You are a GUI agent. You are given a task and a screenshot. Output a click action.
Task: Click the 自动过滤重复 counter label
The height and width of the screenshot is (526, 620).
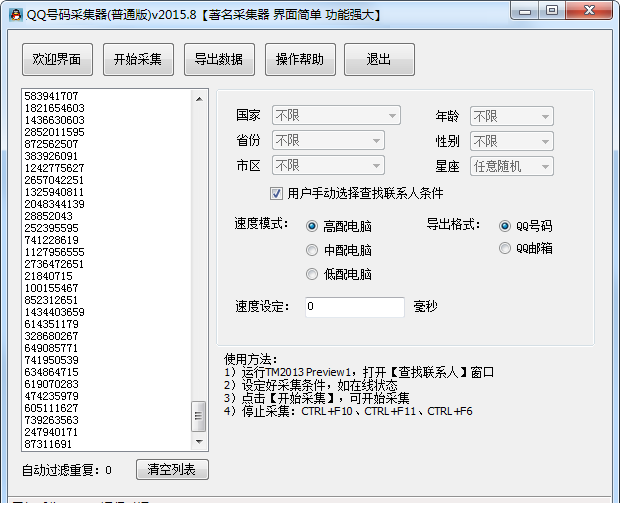click(67, 470)
